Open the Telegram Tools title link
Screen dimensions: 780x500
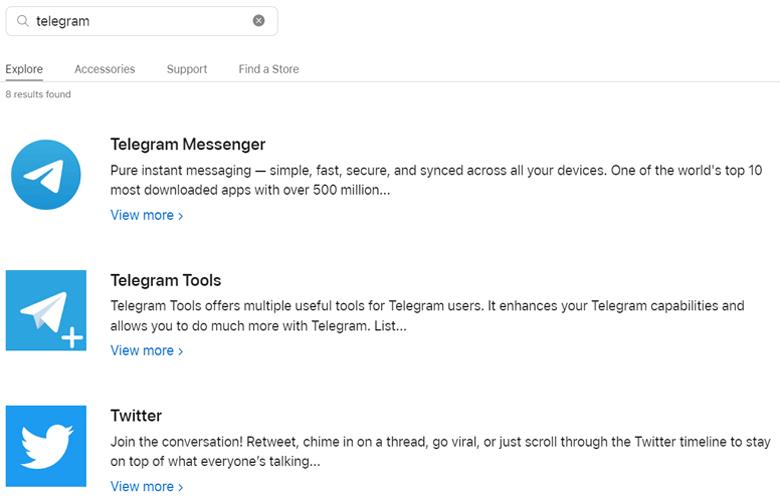click(x=166, y=280)
